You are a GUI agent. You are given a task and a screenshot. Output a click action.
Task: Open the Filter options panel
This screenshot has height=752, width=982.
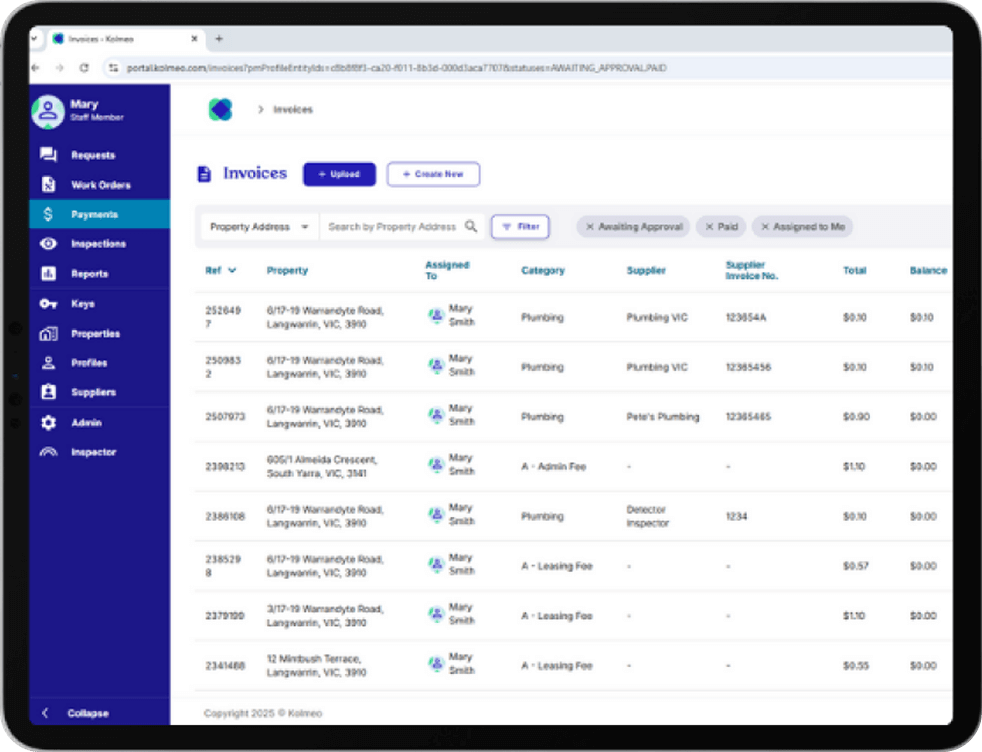pyautogui.click(x=520, y=227)
